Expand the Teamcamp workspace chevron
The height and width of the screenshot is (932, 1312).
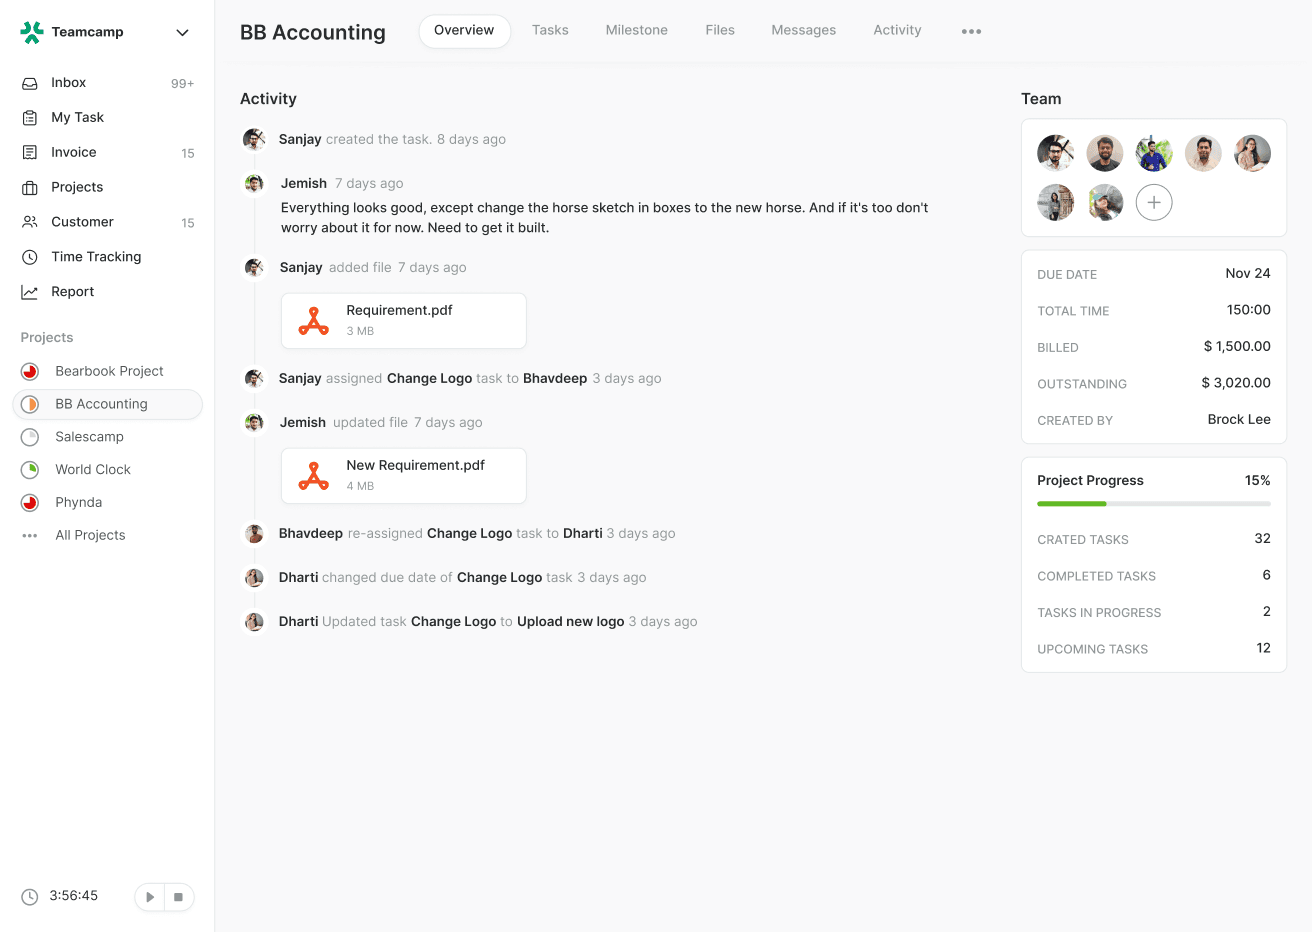182,32
